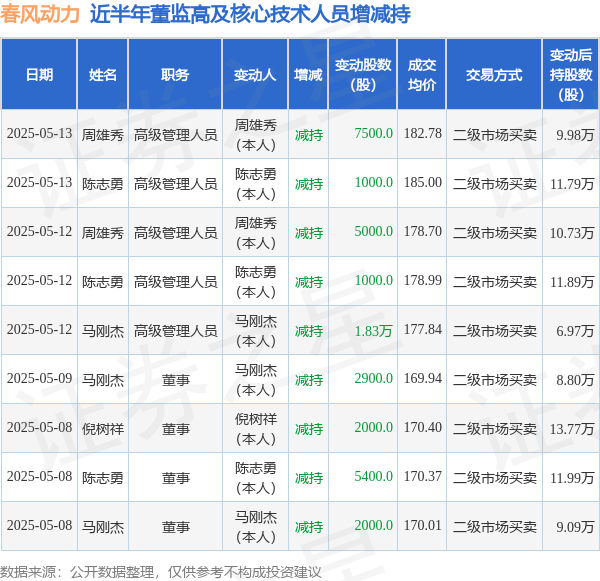Click the 增减 column header
600x581 pixels.
point(308,75)
